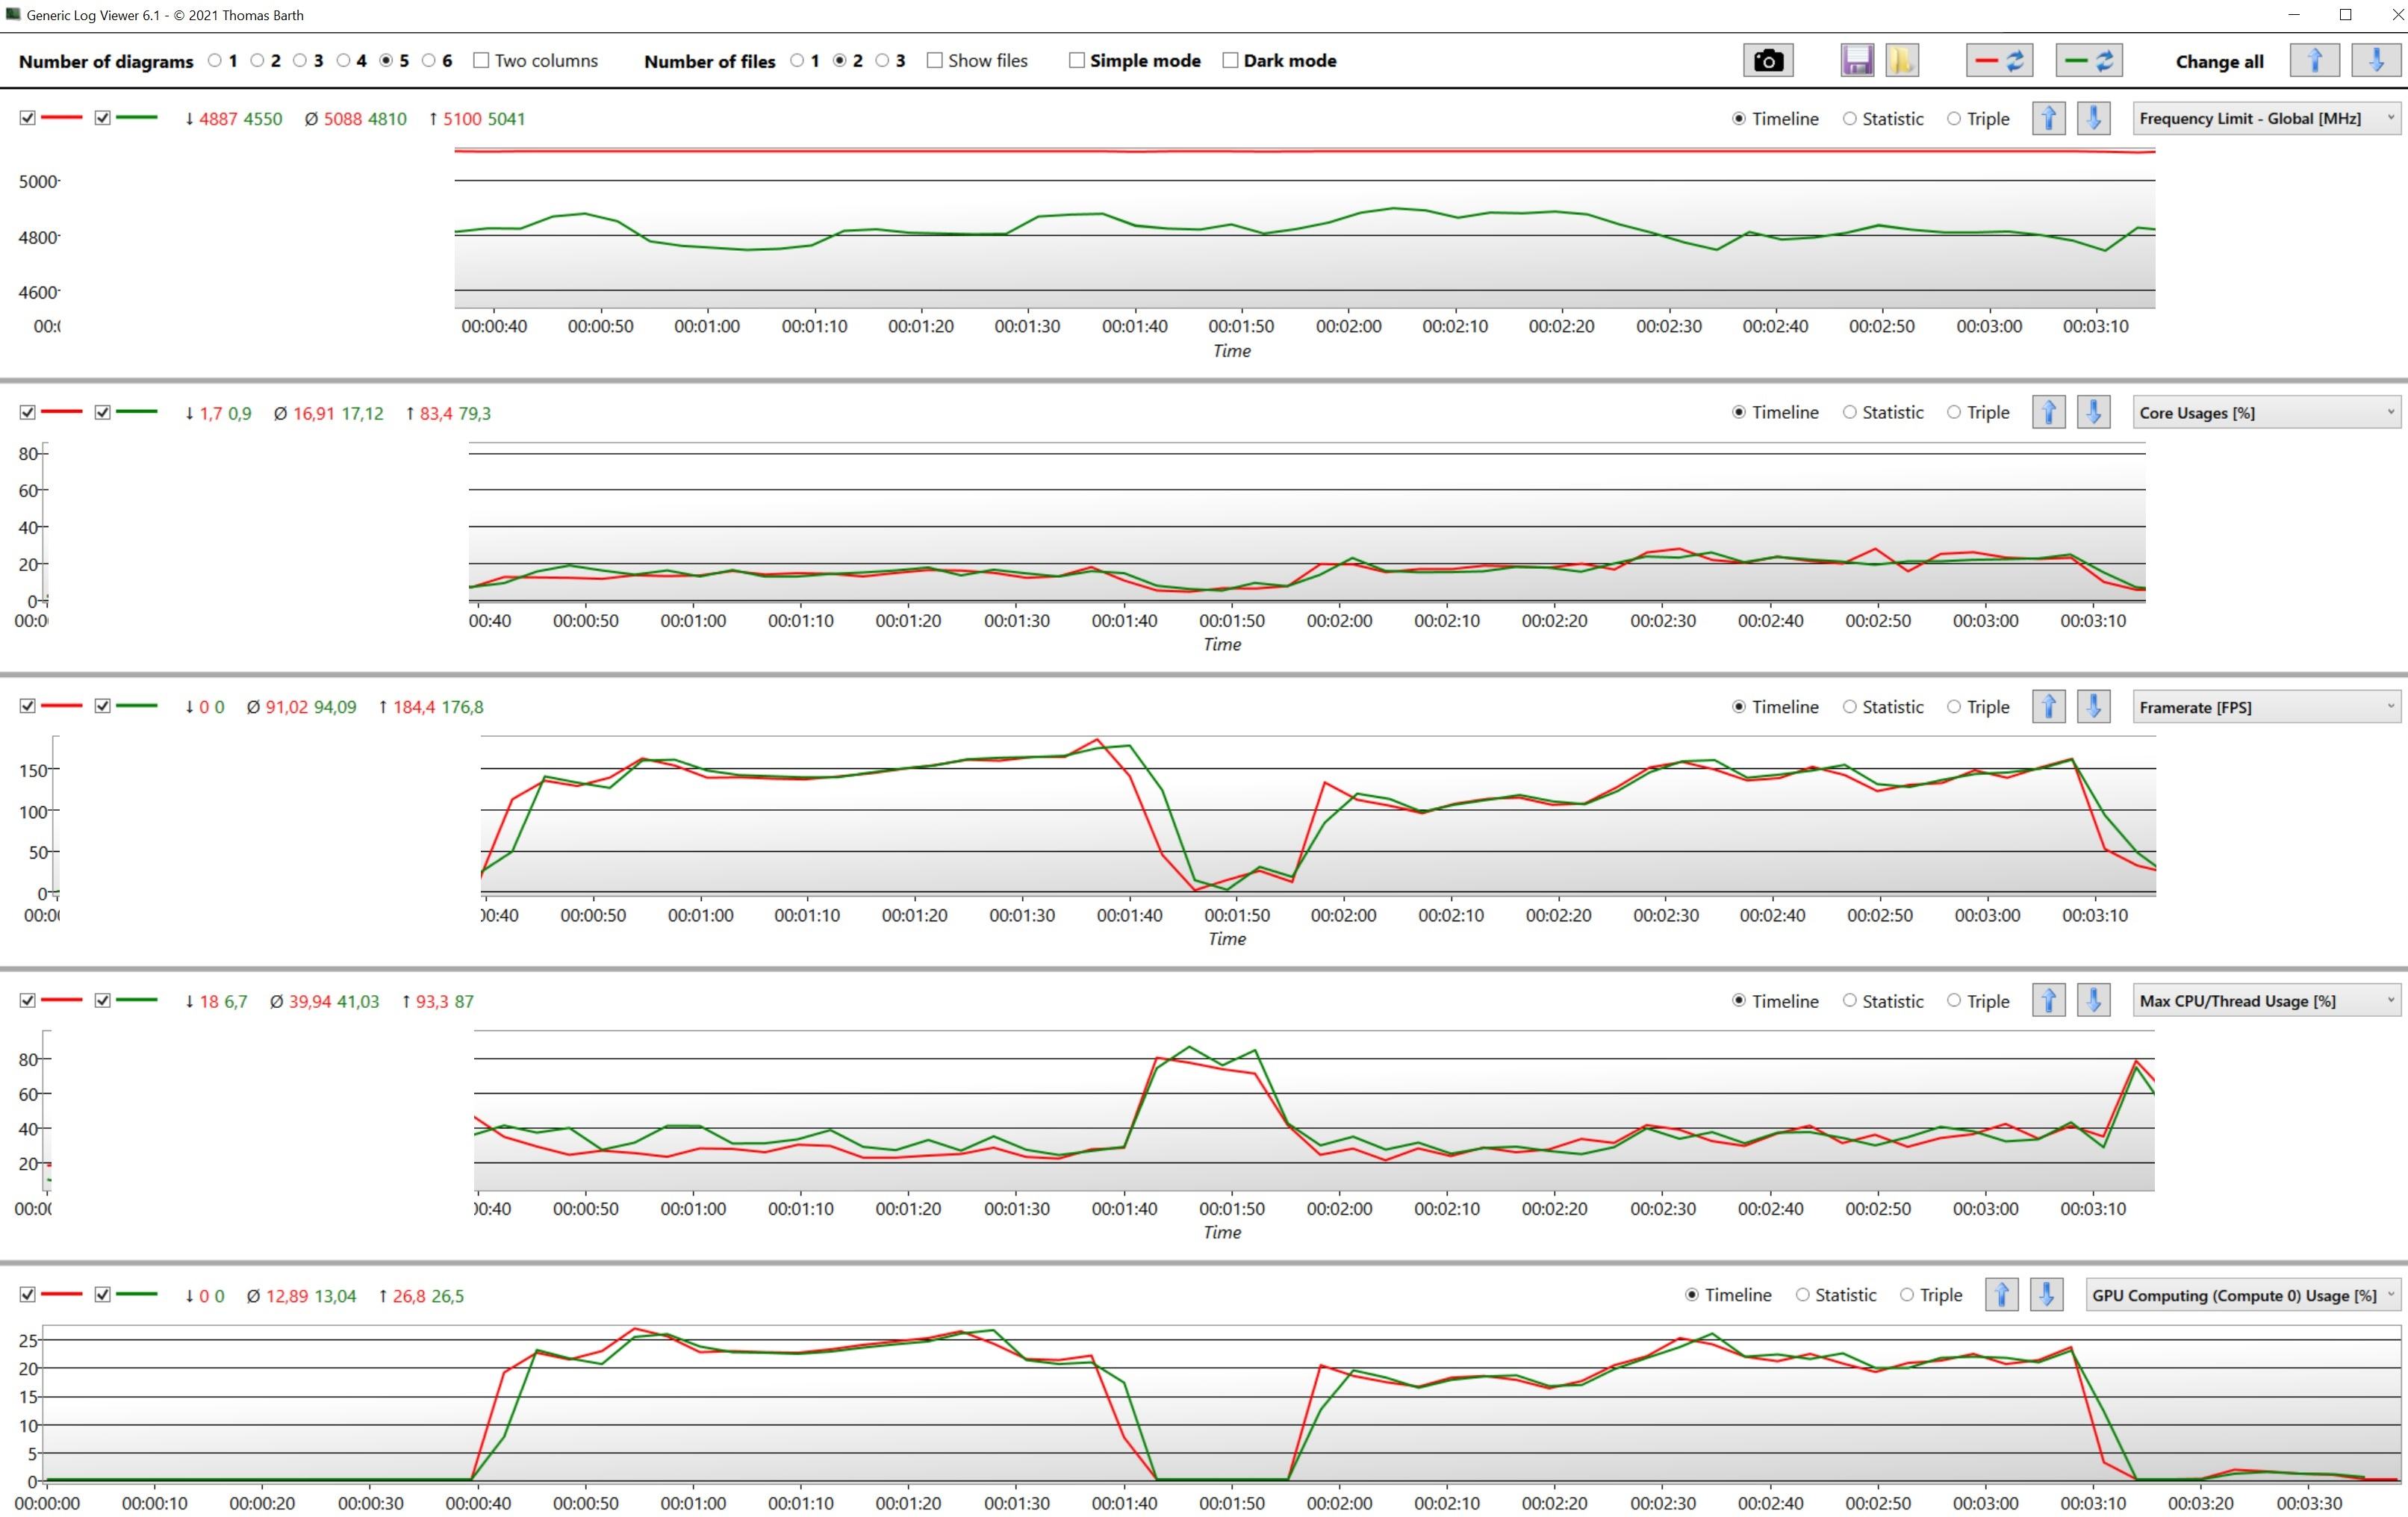Click the Core Usages diagram's up arrow
This screenshot has height=1517, width=2408.
coord(2048,412)
